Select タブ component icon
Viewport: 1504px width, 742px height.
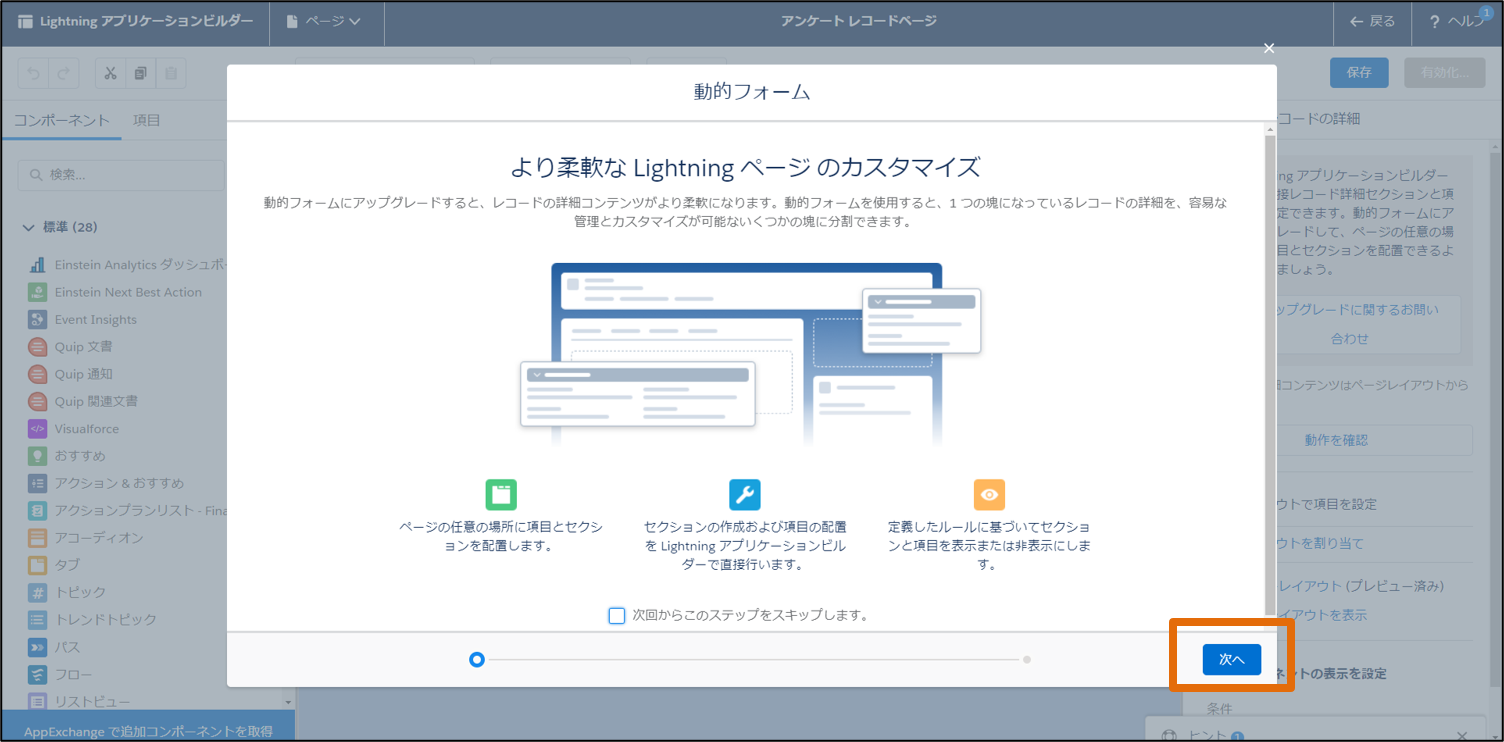[x=37, y=565]
